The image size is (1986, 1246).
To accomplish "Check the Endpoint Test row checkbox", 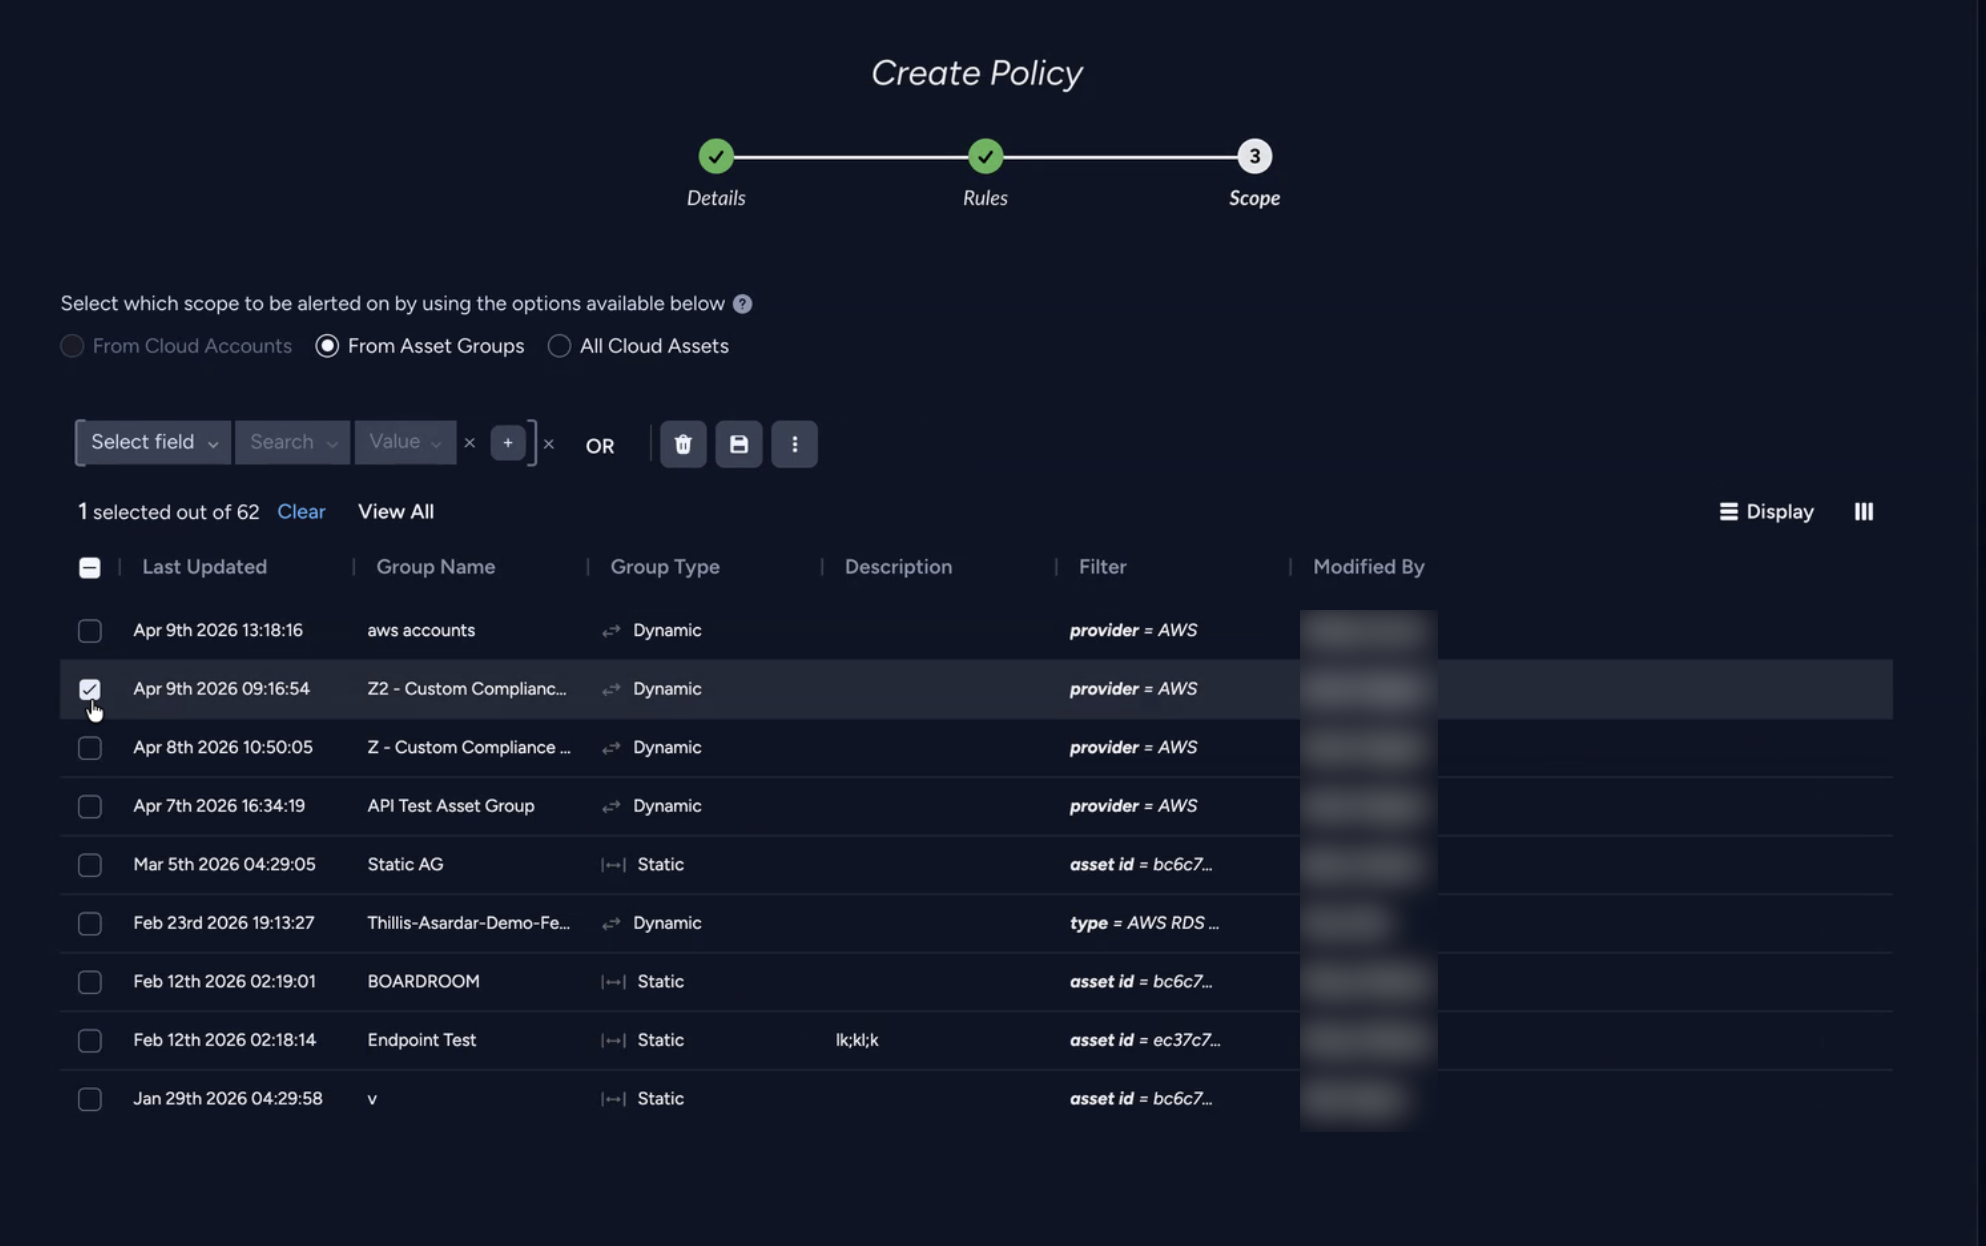I will (89, 1040).
